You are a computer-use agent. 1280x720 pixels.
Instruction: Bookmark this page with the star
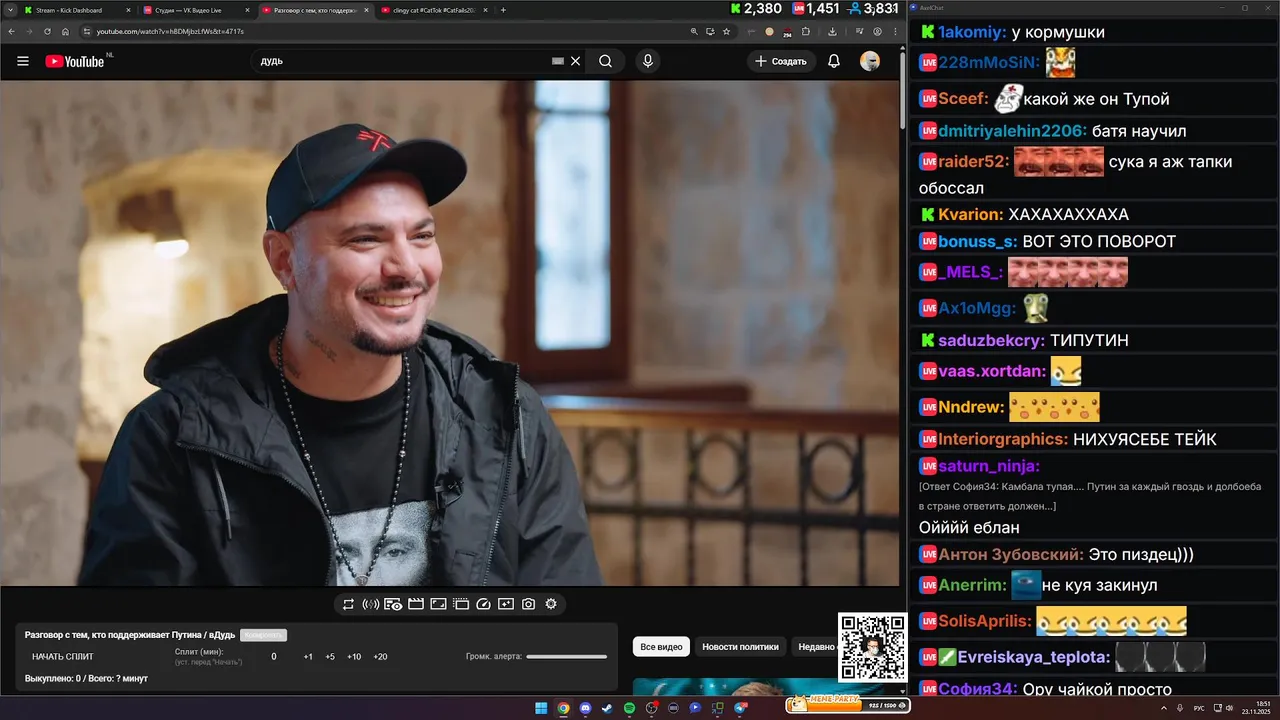[726, 31]
